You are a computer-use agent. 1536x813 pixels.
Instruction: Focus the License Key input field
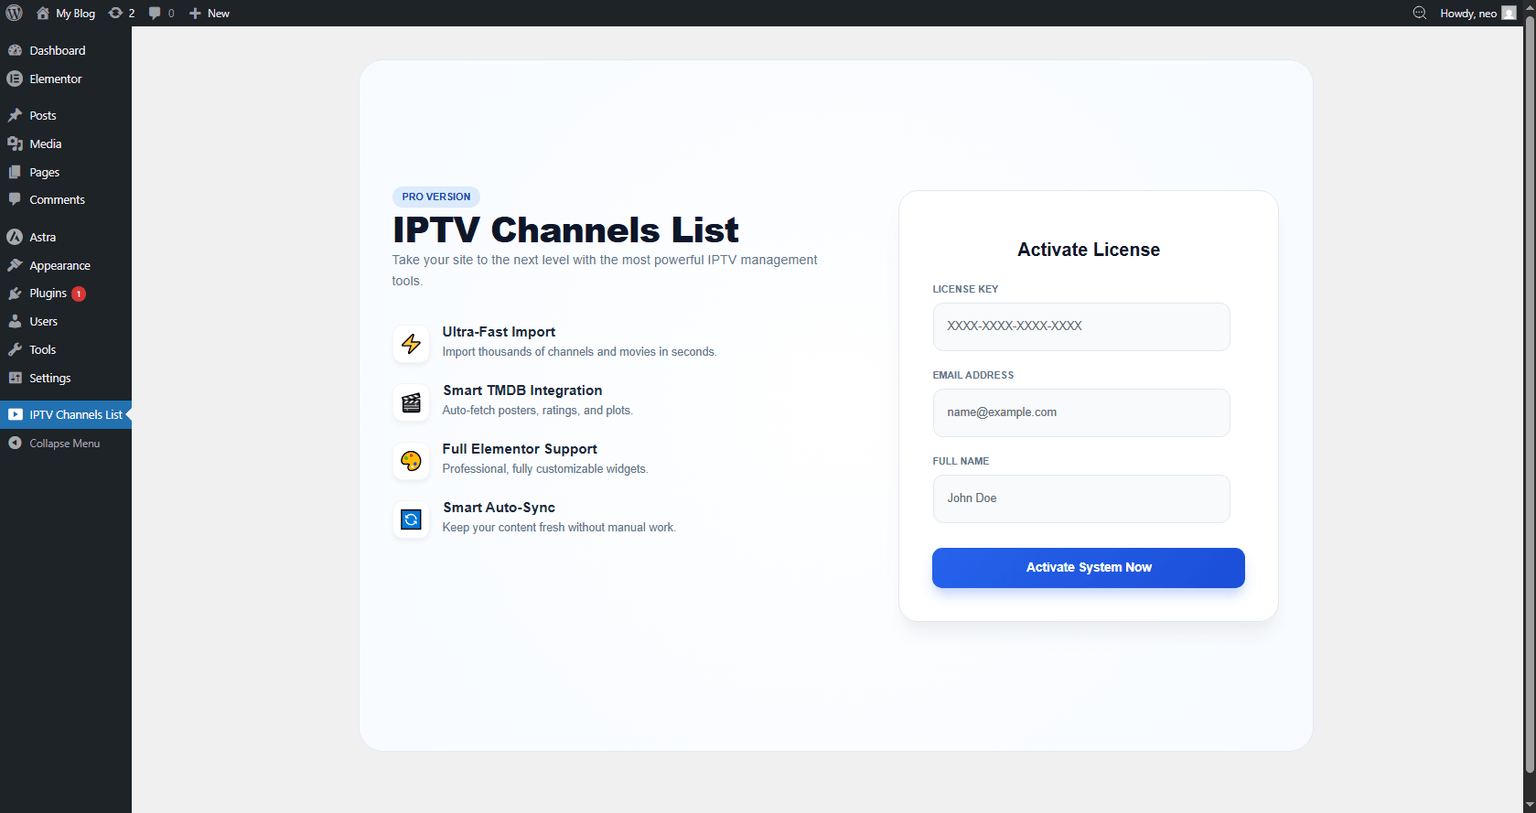pos(1081,327)
